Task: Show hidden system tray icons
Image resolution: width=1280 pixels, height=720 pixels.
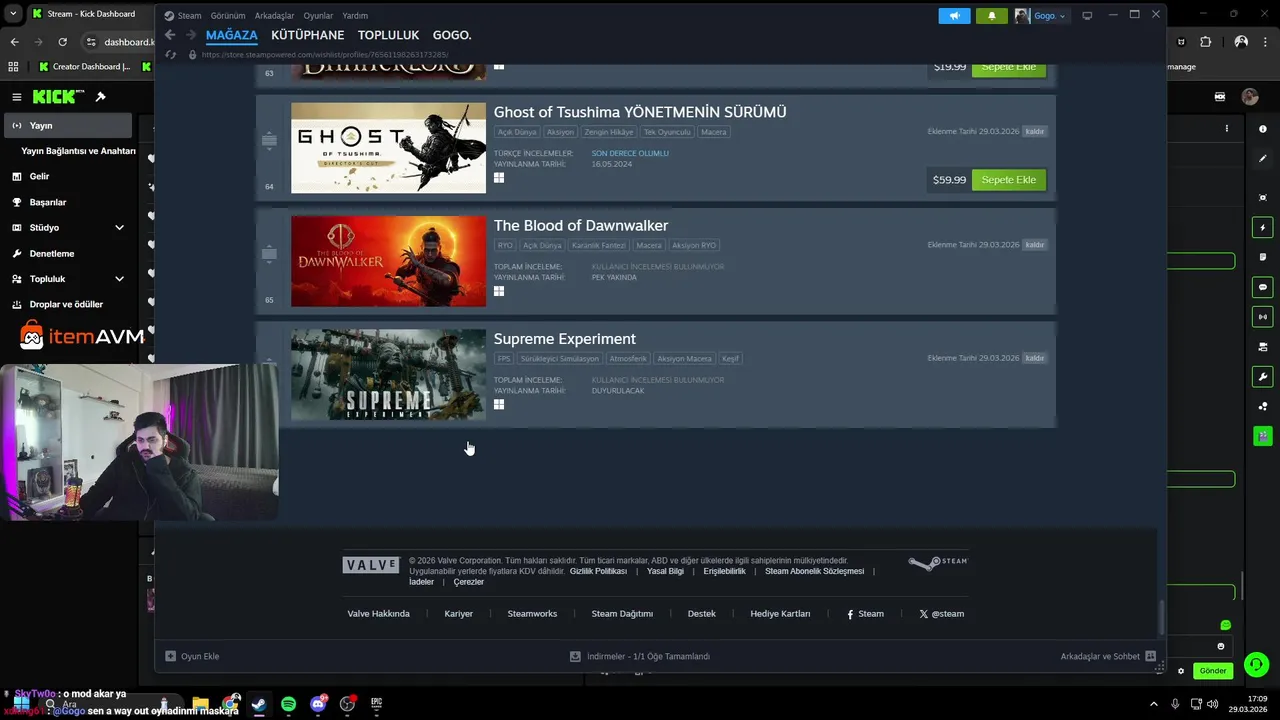Action: [x=1153, y=704]
